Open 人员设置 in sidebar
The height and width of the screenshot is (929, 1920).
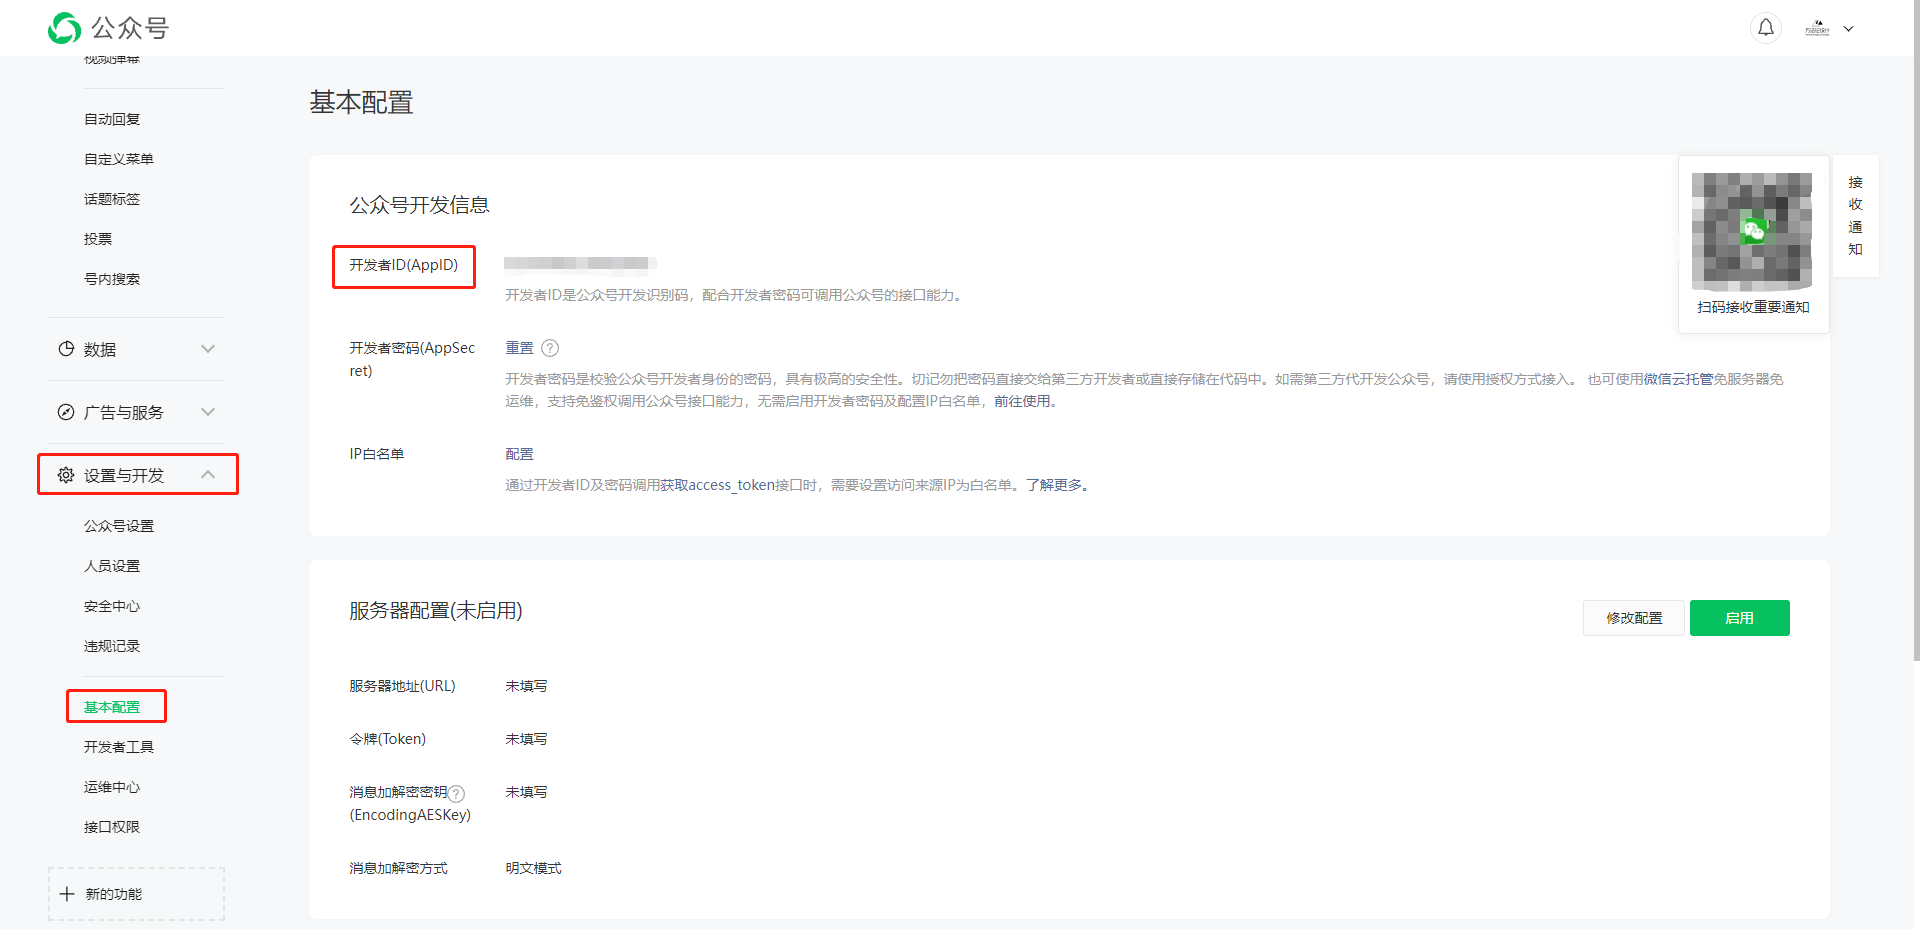click(112, 566)
